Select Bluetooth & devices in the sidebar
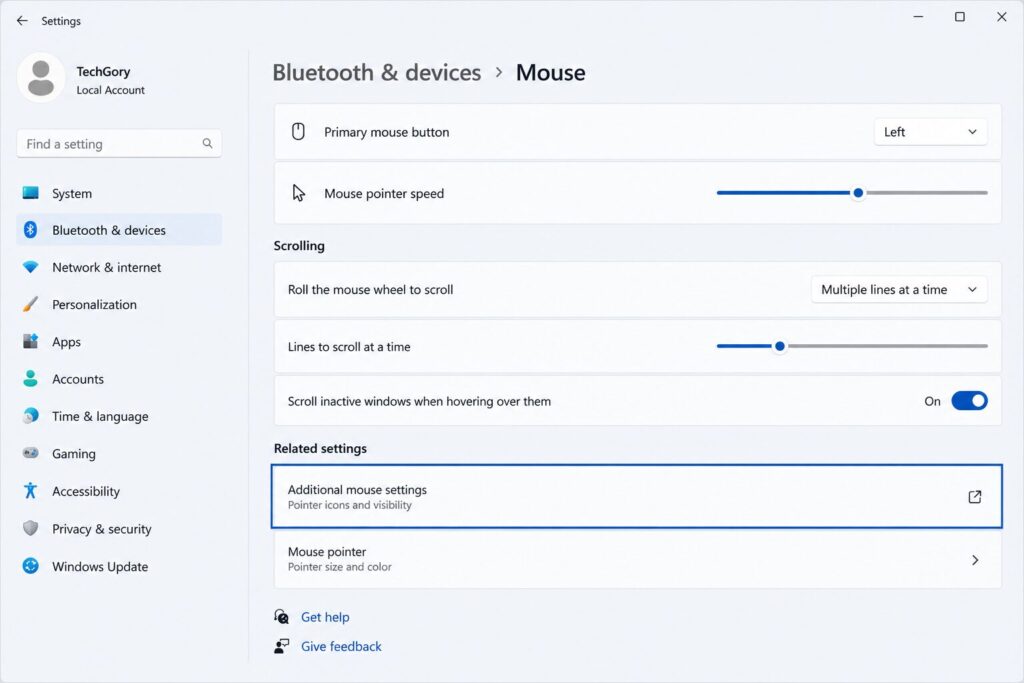This screenshot has height=683, width=1024. pos(119,230)
